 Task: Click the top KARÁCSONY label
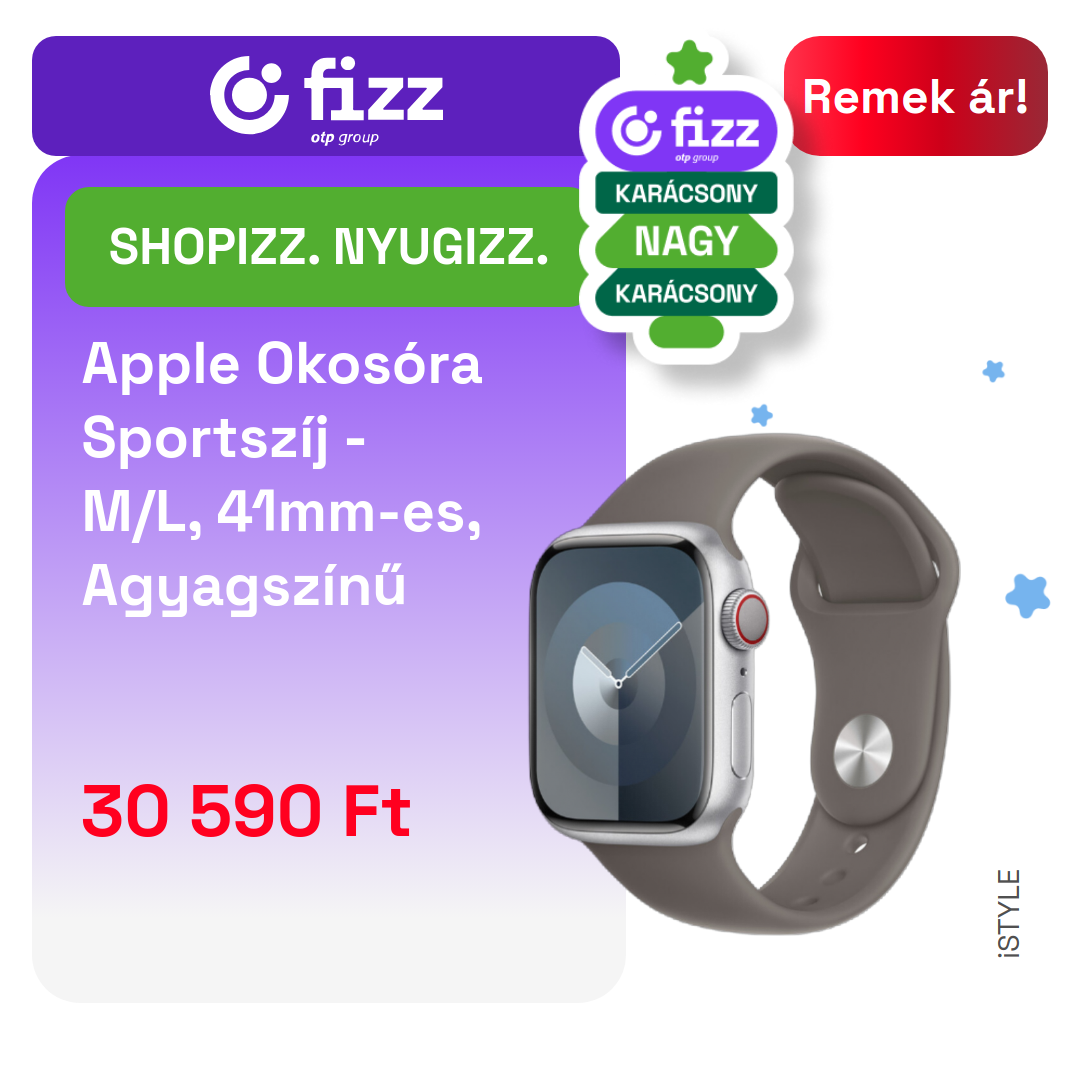click(x=686, y=193)
